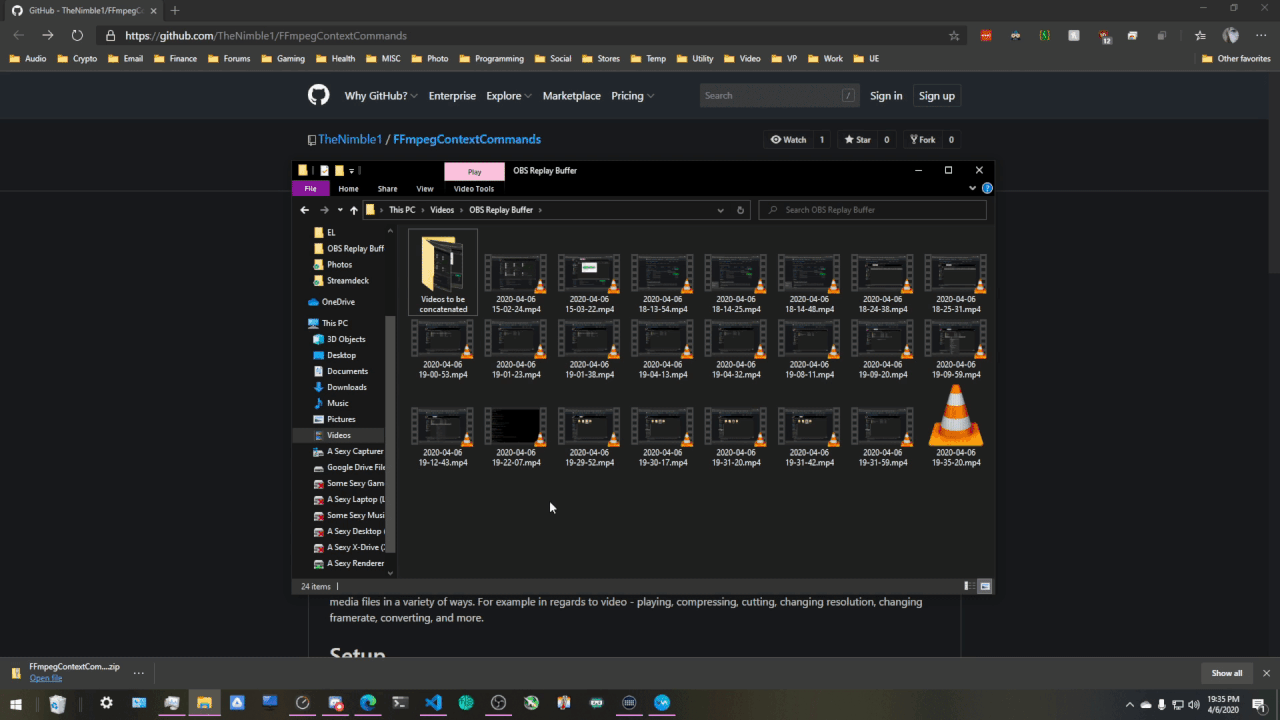Open the Quick Access Toolbar customize arrow
Screen dimensions: 1280x720
353,171
